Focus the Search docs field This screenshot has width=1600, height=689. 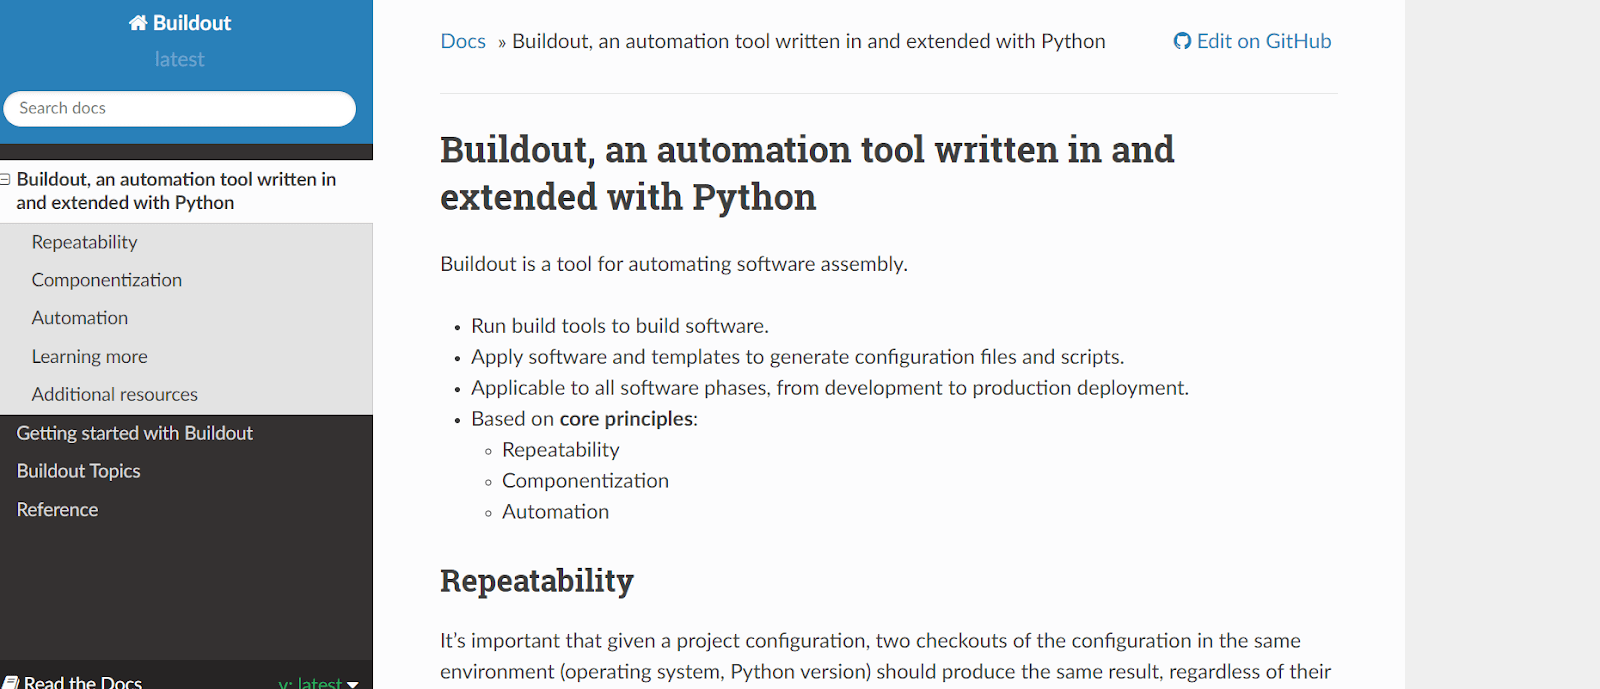(180, 108)
